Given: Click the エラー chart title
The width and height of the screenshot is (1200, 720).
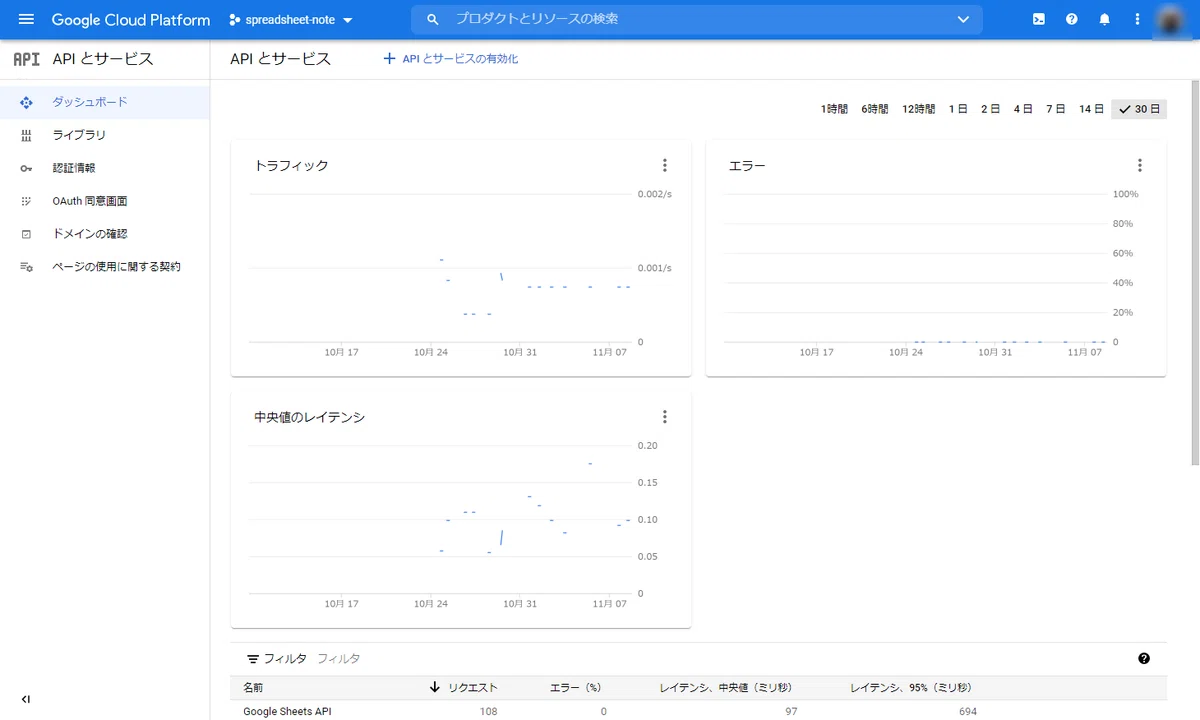Looking at the screenshot, I should (748, 166).
